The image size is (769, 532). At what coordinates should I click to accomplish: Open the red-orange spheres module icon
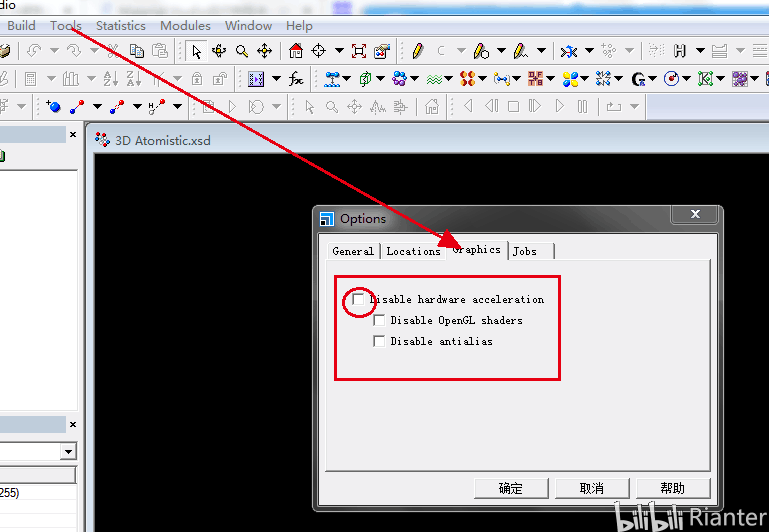tap(467, 78)
